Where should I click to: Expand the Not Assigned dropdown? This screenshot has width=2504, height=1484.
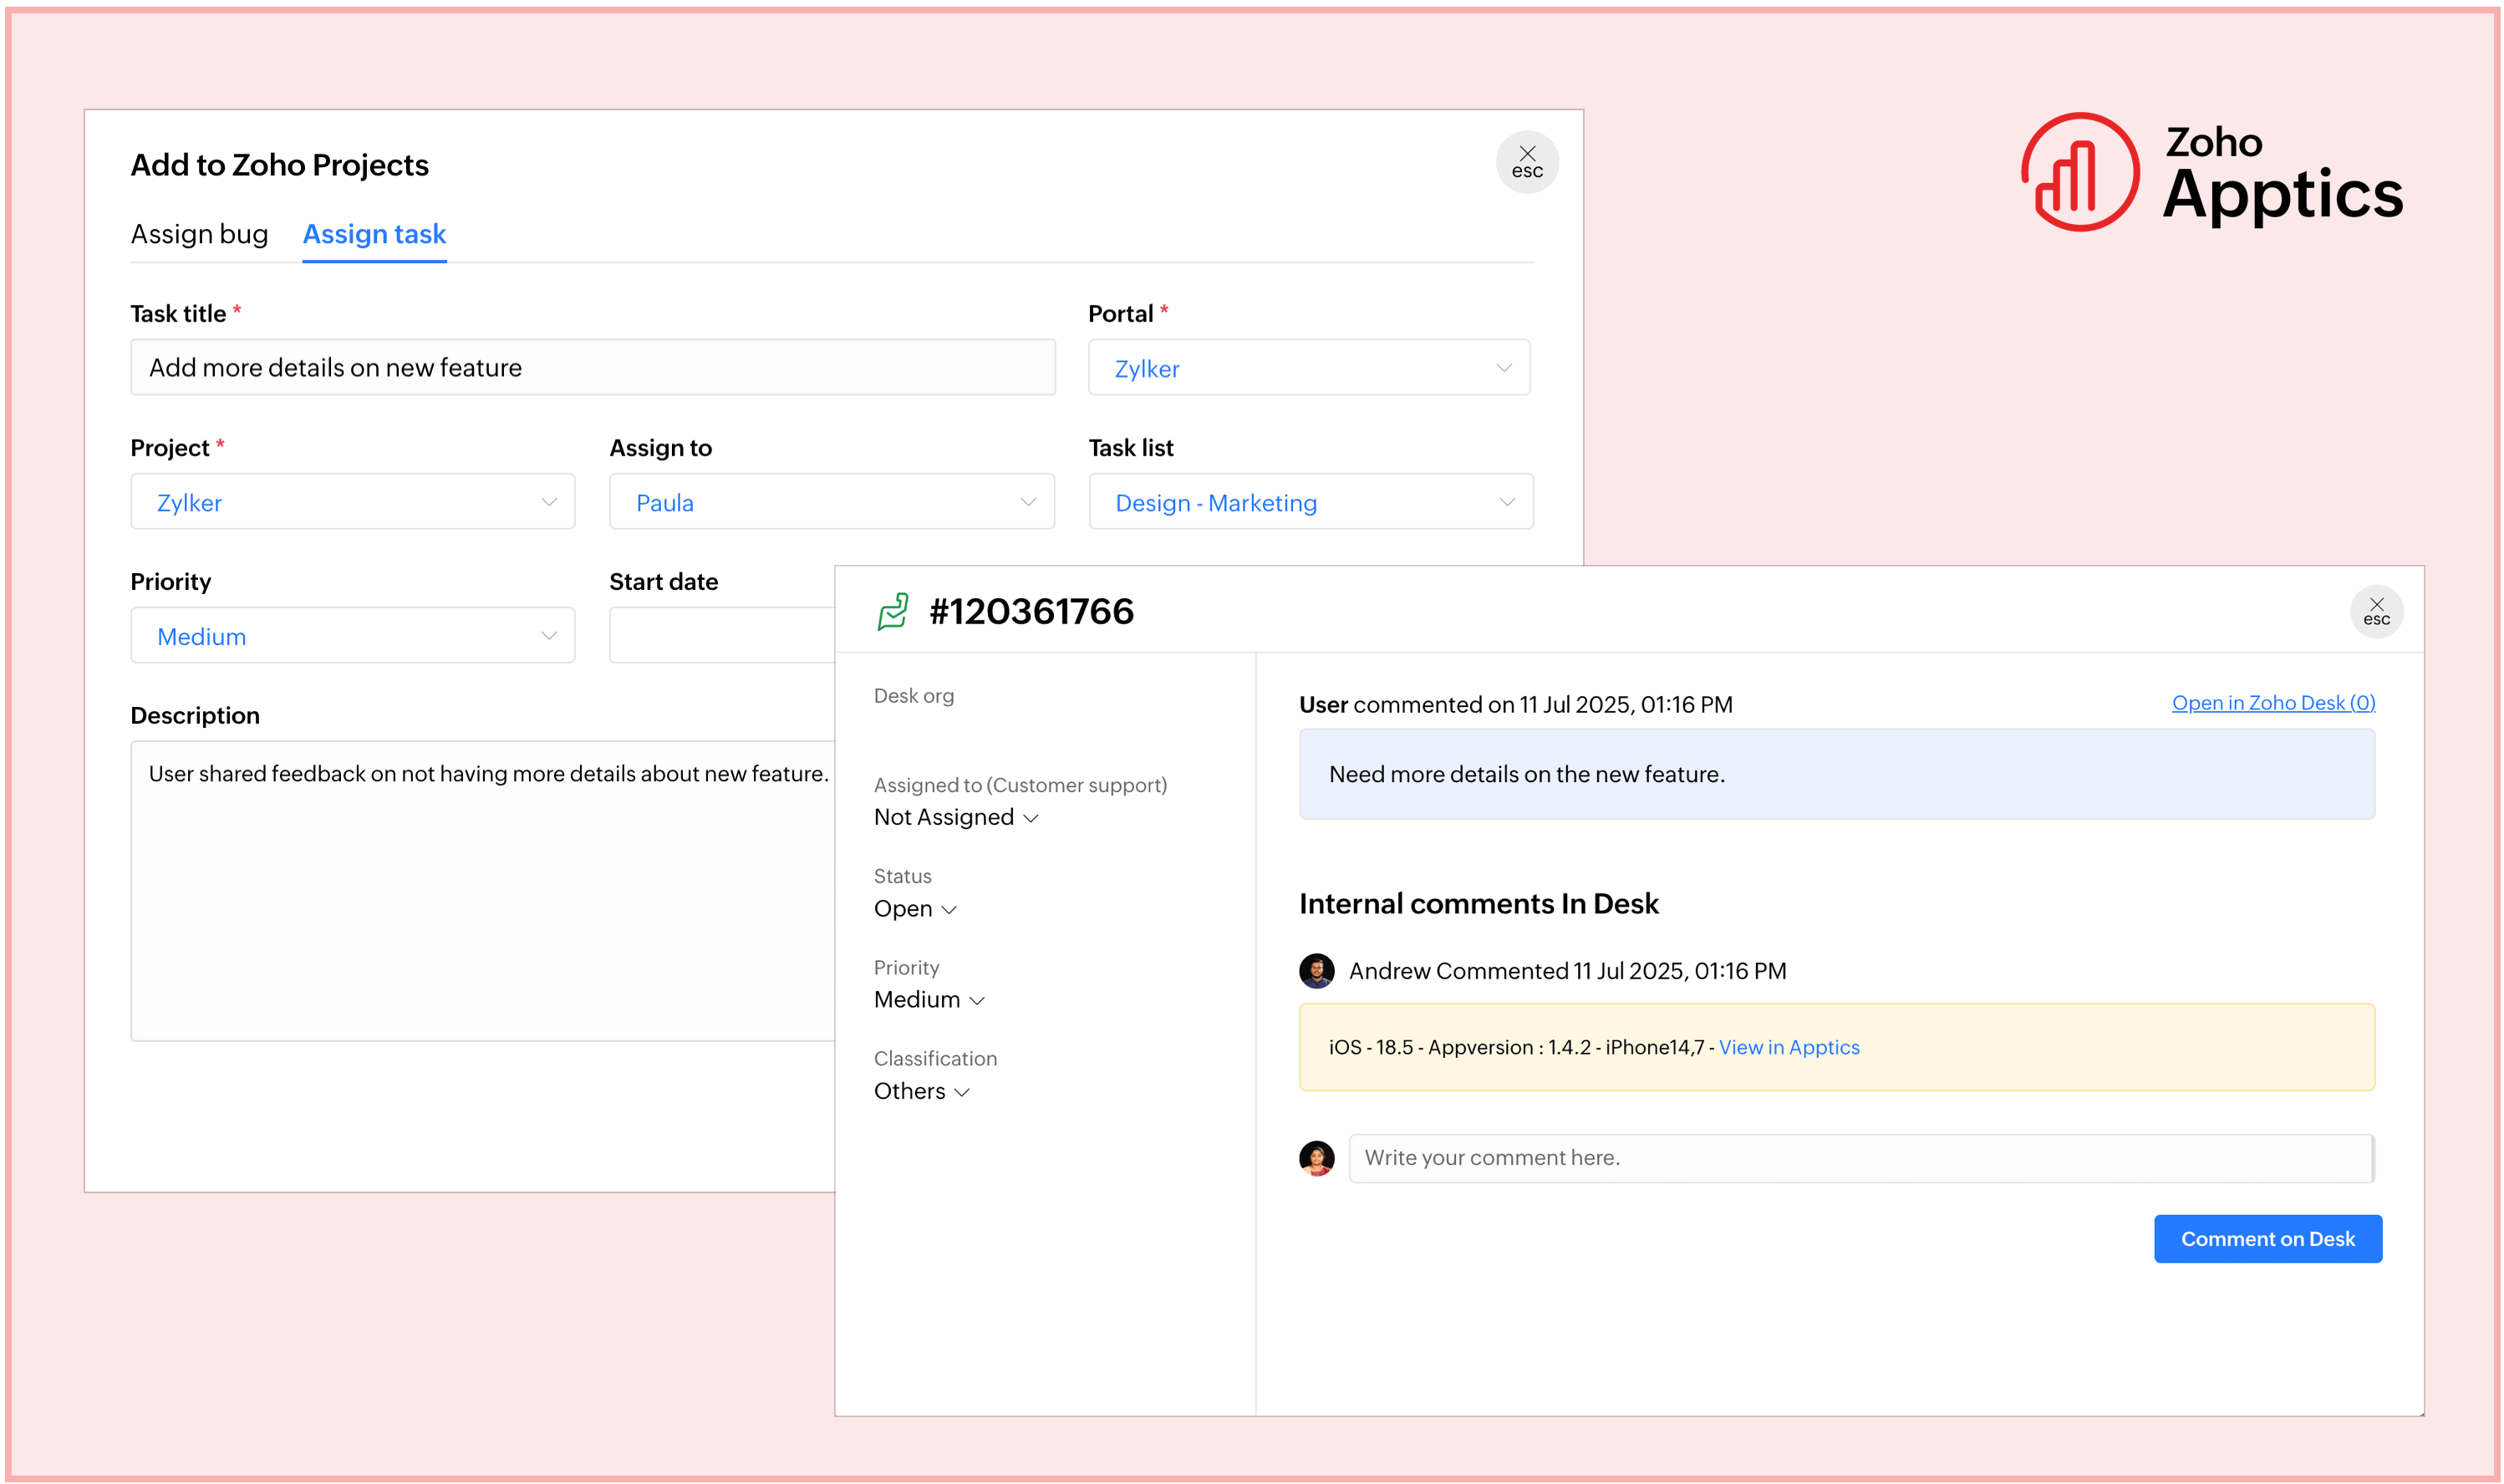point(955,817)
